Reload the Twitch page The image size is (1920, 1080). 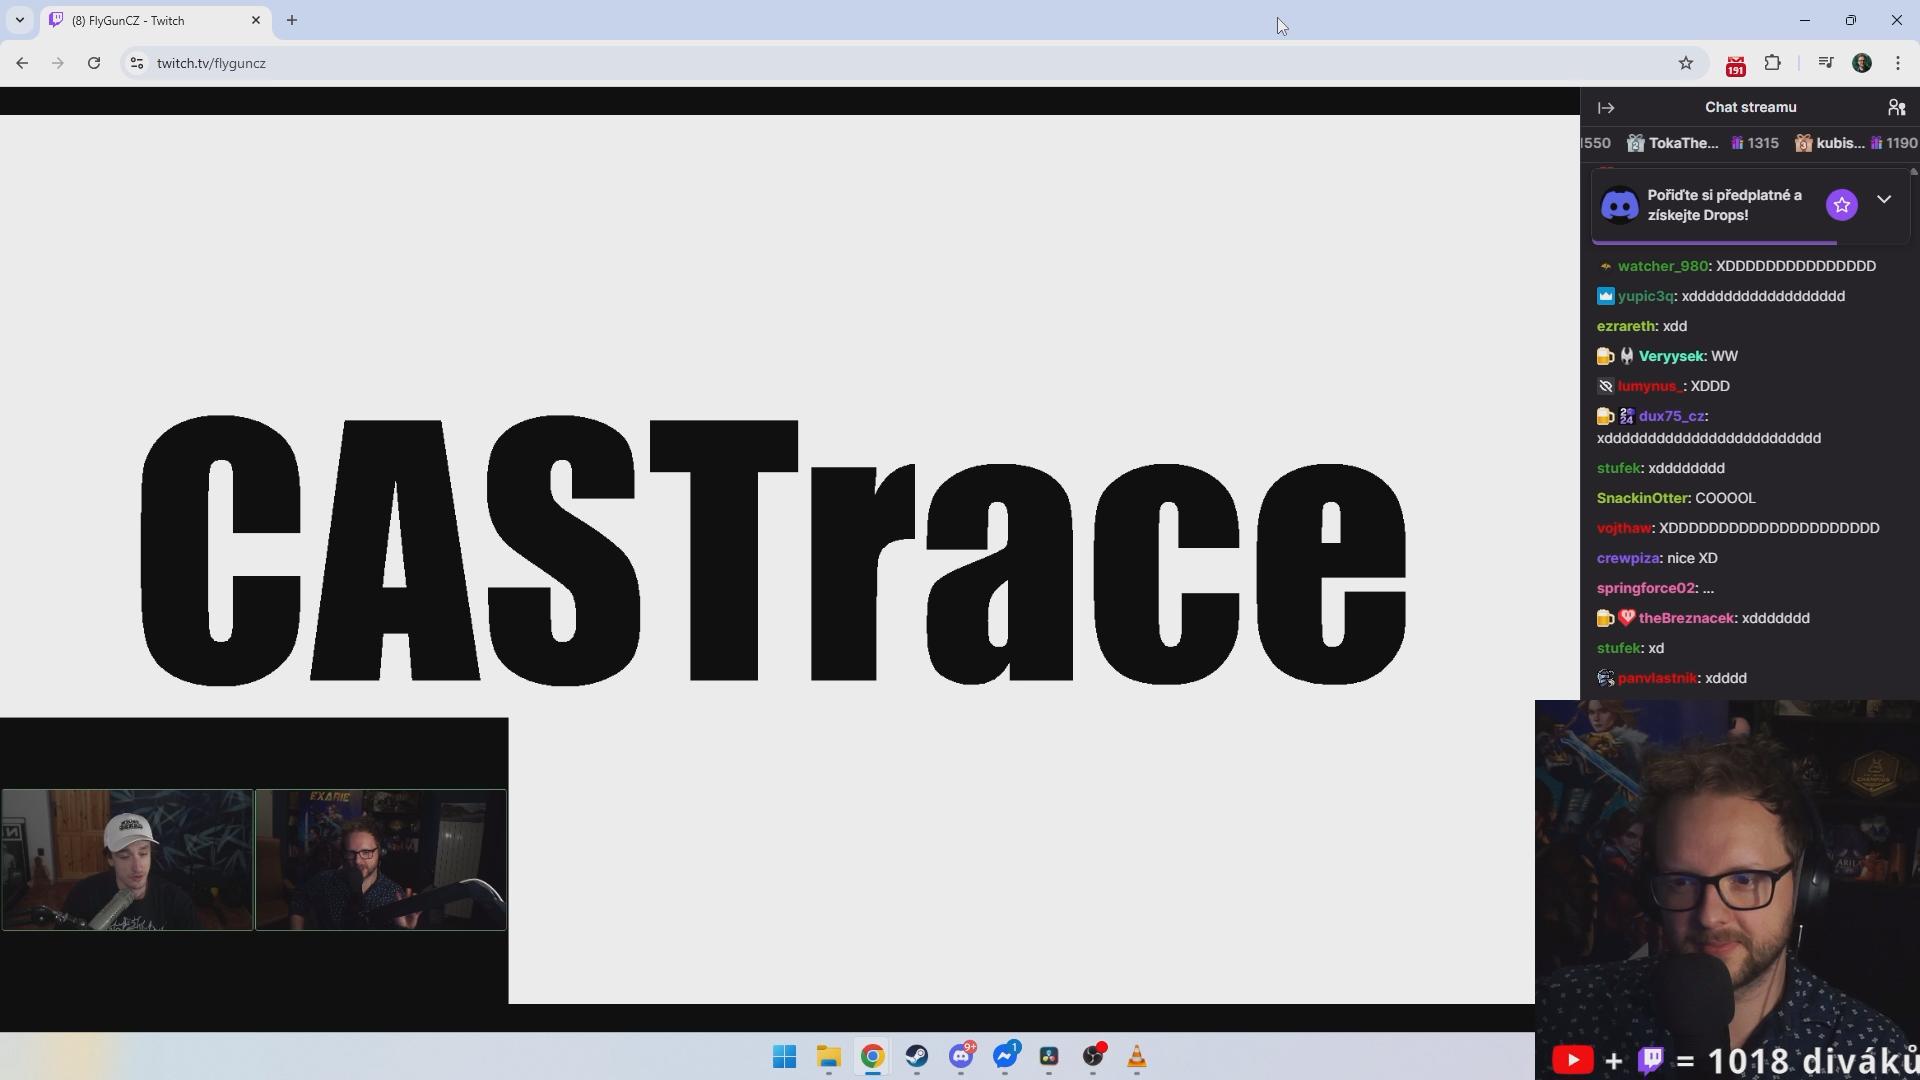(94, 63)
